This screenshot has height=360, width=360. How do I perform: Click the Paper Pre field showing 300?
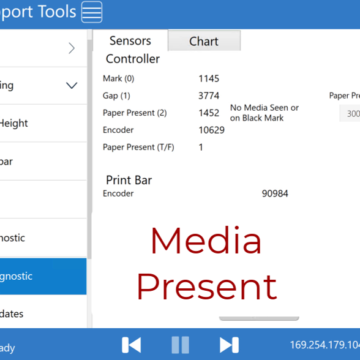click(350, 114)
